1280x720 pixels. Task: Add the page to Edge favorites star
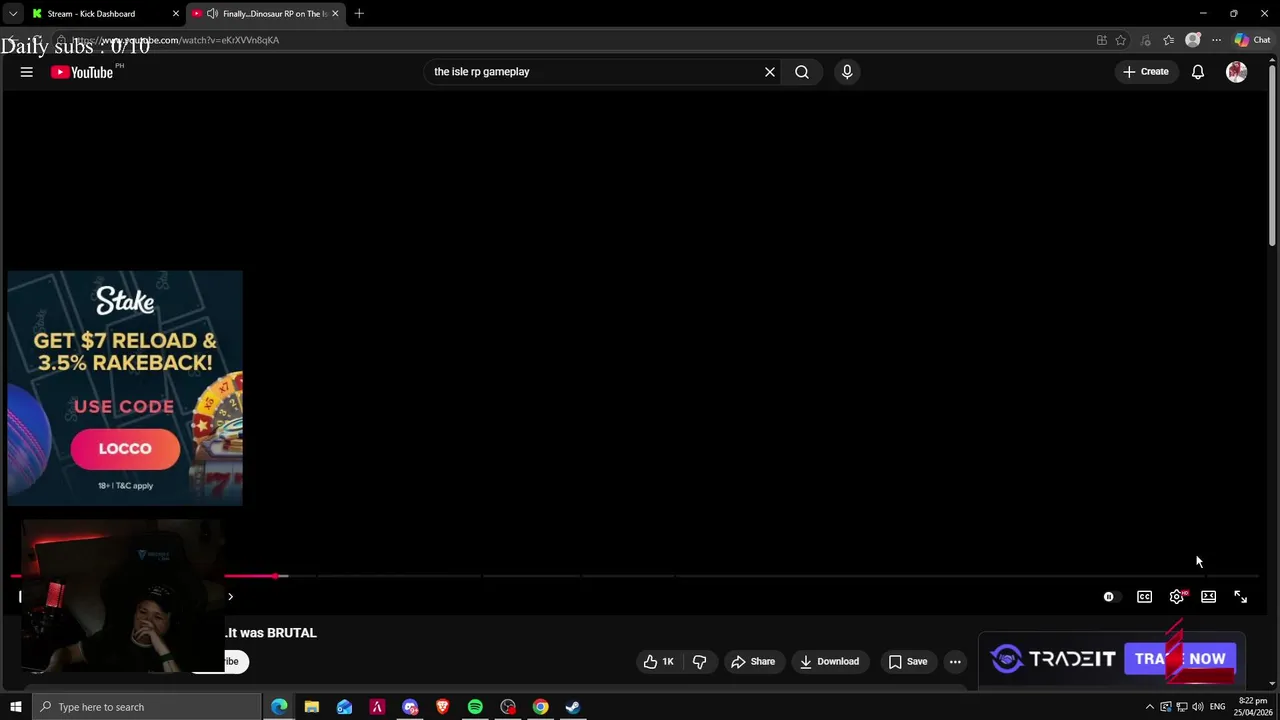[x=1121, y=40]
